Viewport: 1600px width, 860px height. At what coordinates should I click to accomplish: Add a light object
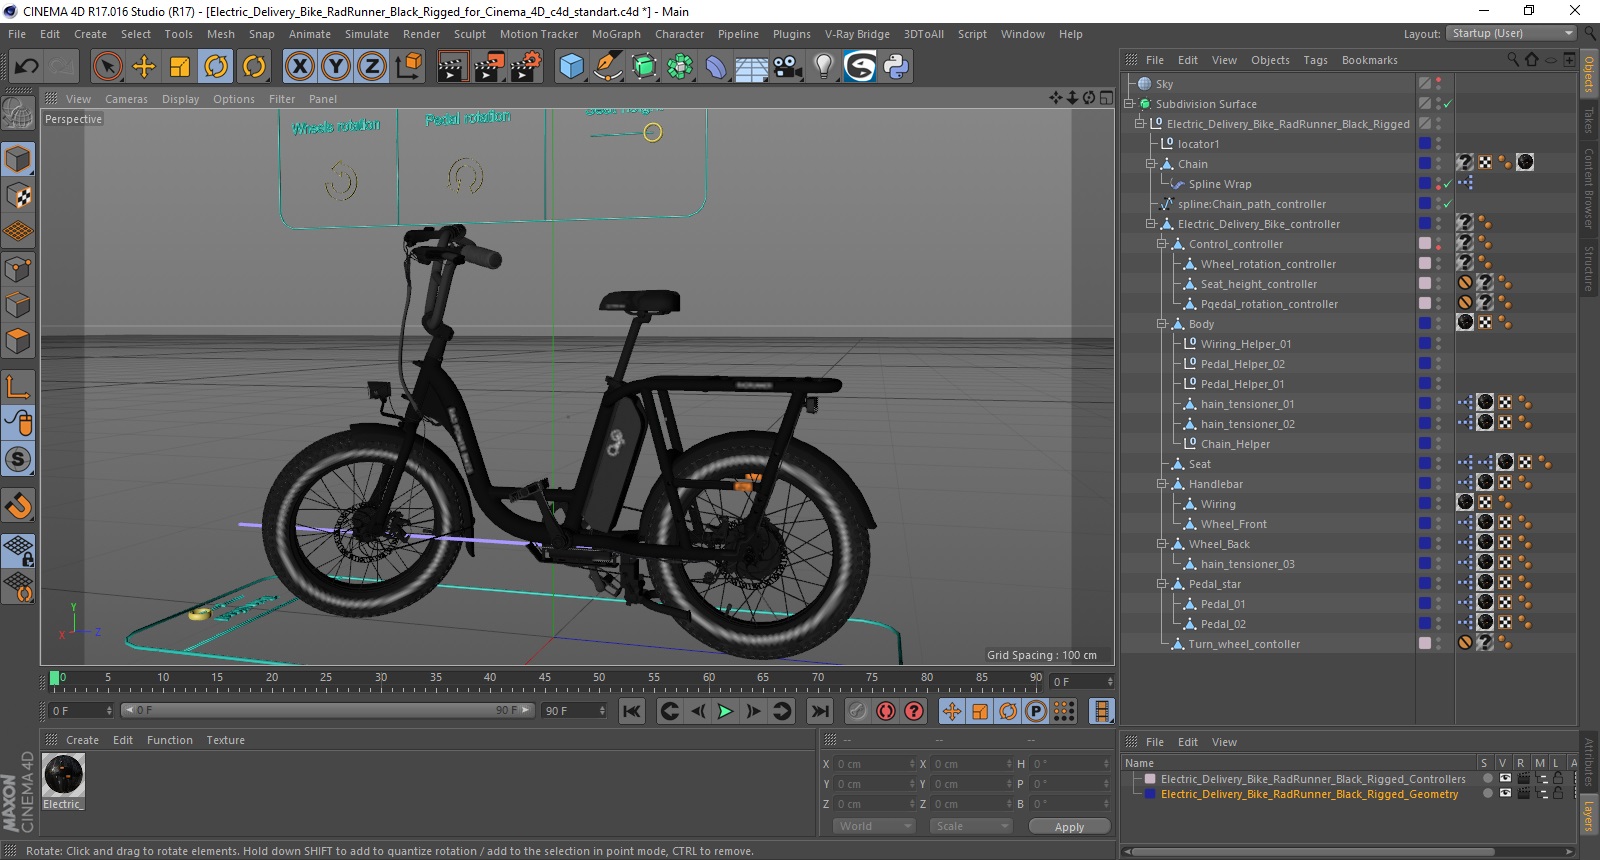tap(823, 67)
